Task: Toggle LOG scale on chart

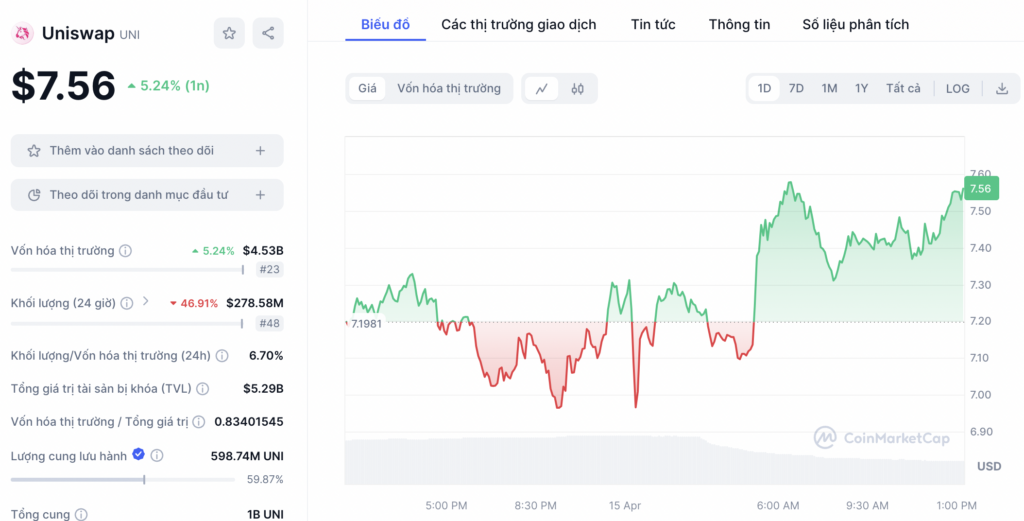Action: (957, 89)
